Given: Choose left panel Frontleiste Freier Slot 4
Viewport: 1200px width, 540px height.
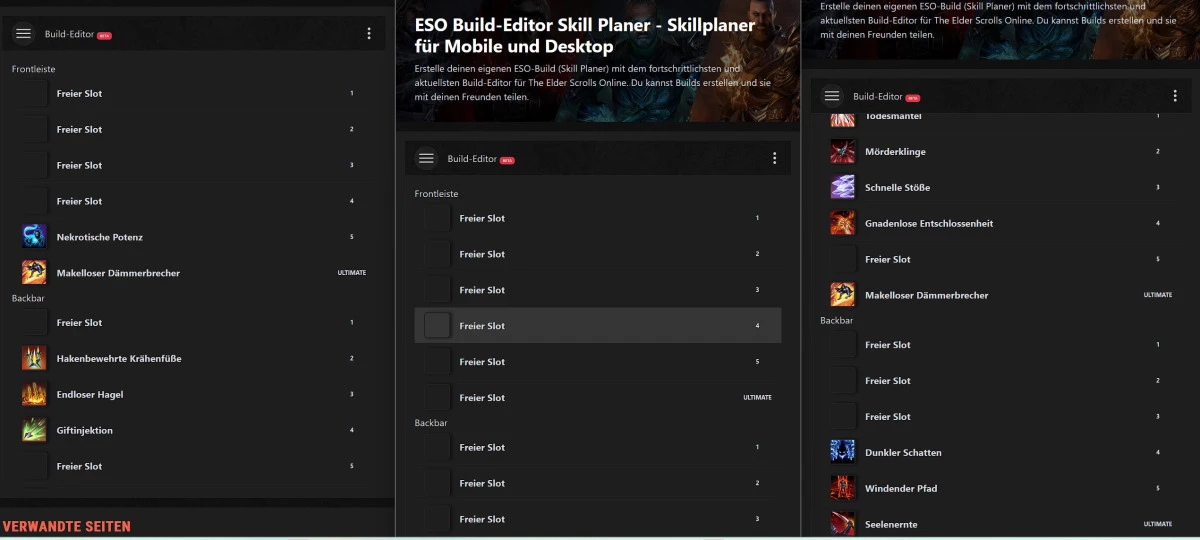Looking at the screenshot, I should (195, 201).
